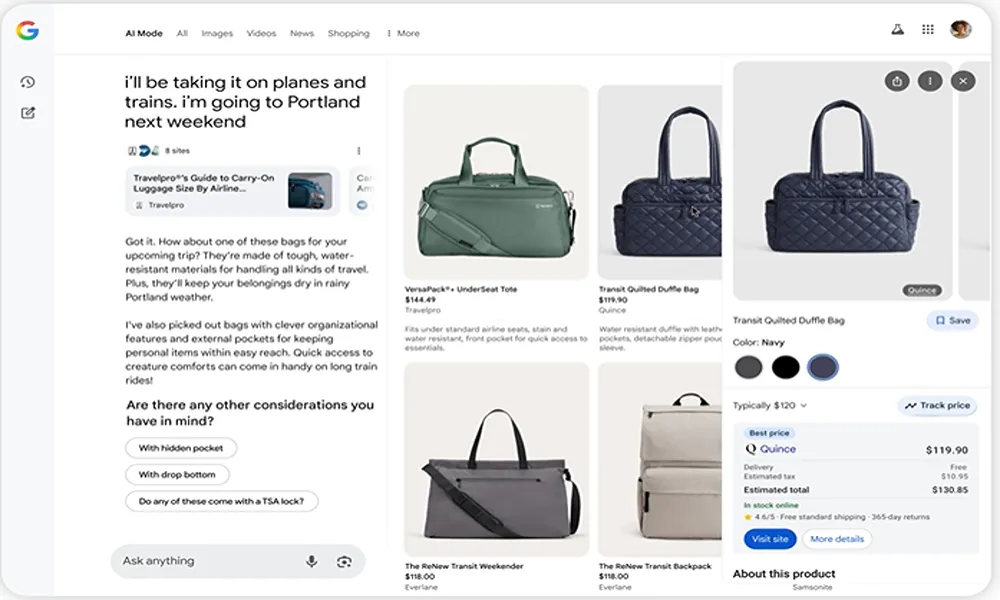Open sources three-dot options menu
1000x600 pixels.
359,151
